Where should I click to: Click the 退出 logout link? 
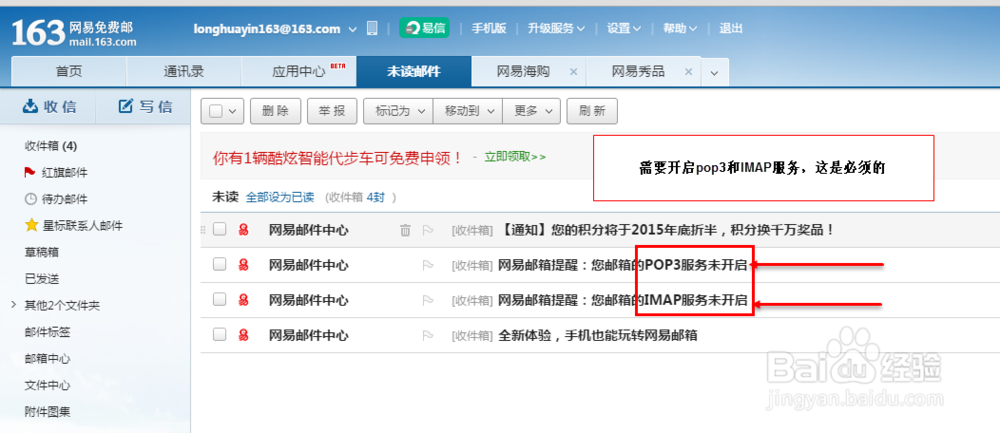pyautogui.click(x=731, y=28)
